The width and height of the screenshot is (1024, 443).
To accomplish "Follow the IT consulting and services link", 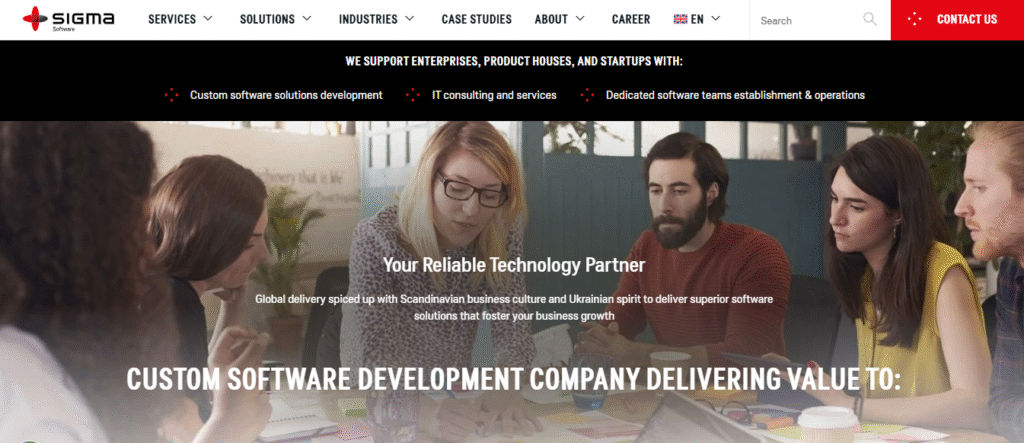I will (494, 95).
